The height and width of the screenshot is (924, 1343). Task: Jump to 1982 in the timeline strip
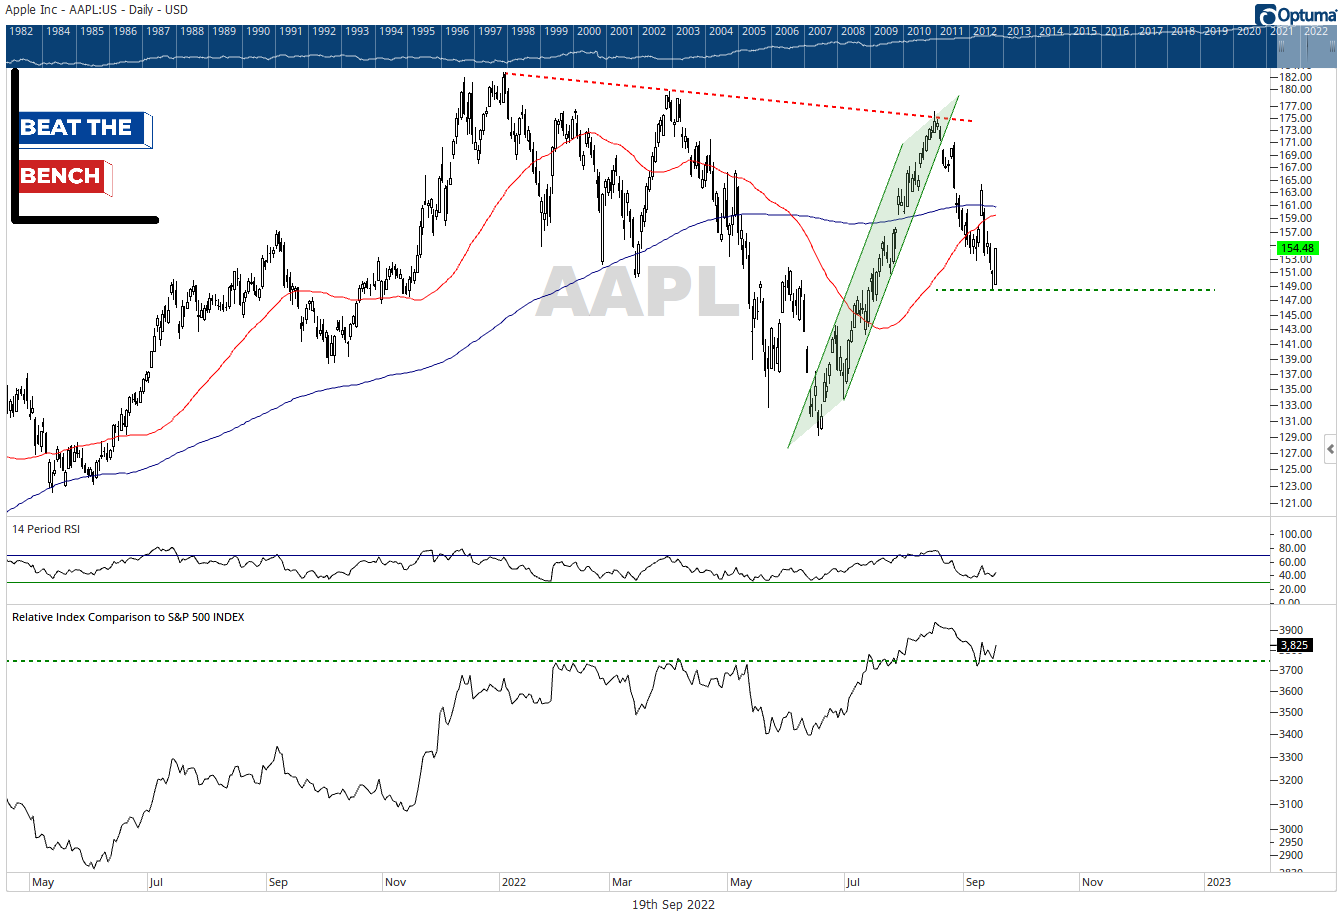point(21,31)
